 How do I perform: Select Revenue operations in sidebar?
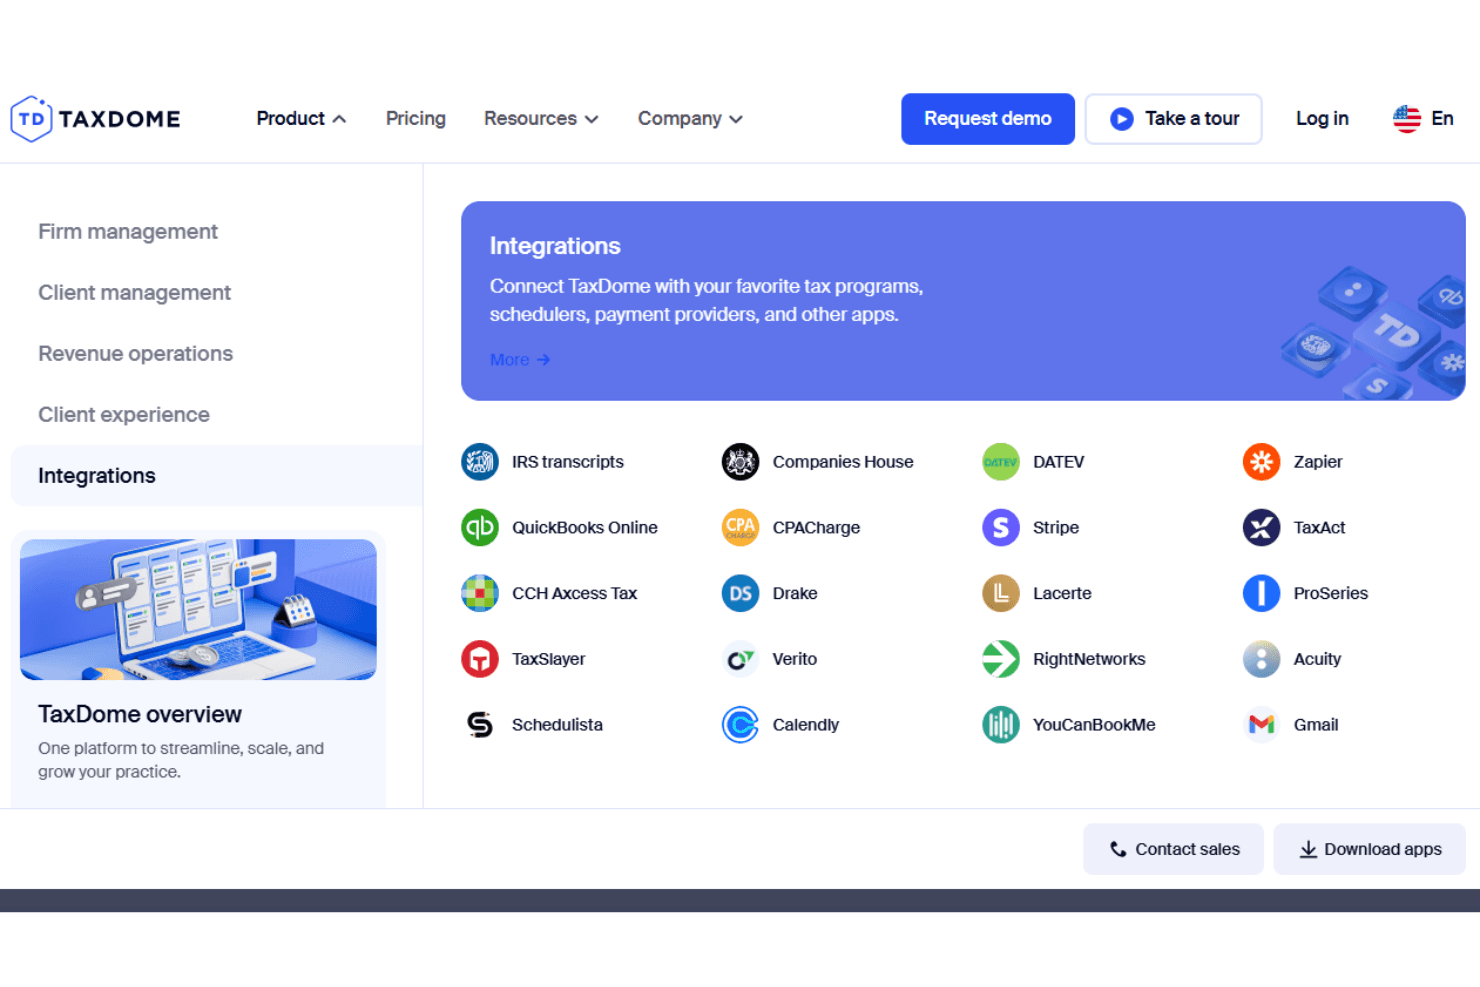135,354
